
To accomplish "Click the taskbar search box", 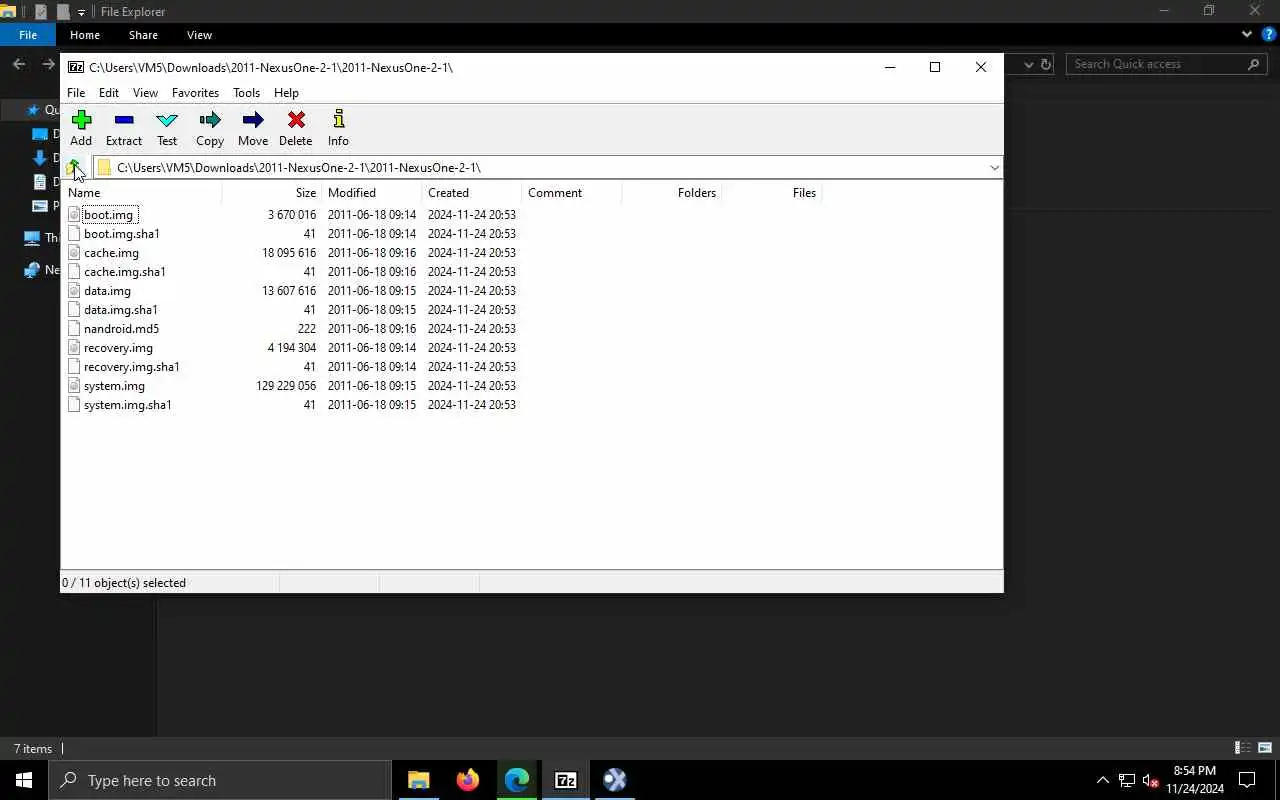I will 219,780.
